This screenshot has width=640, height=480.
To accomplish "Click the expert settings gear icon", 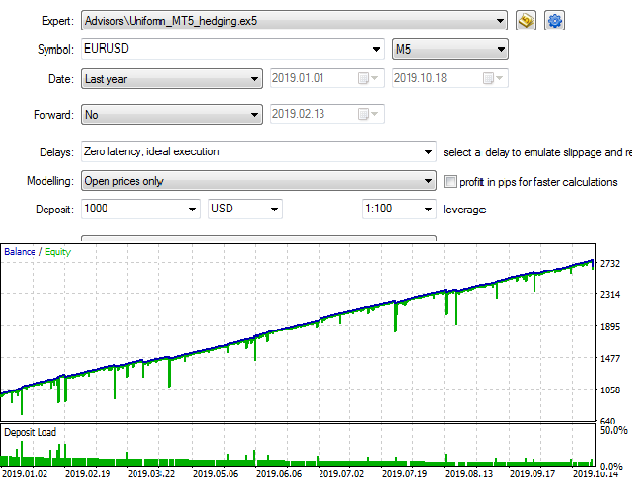I will point(555,20).
